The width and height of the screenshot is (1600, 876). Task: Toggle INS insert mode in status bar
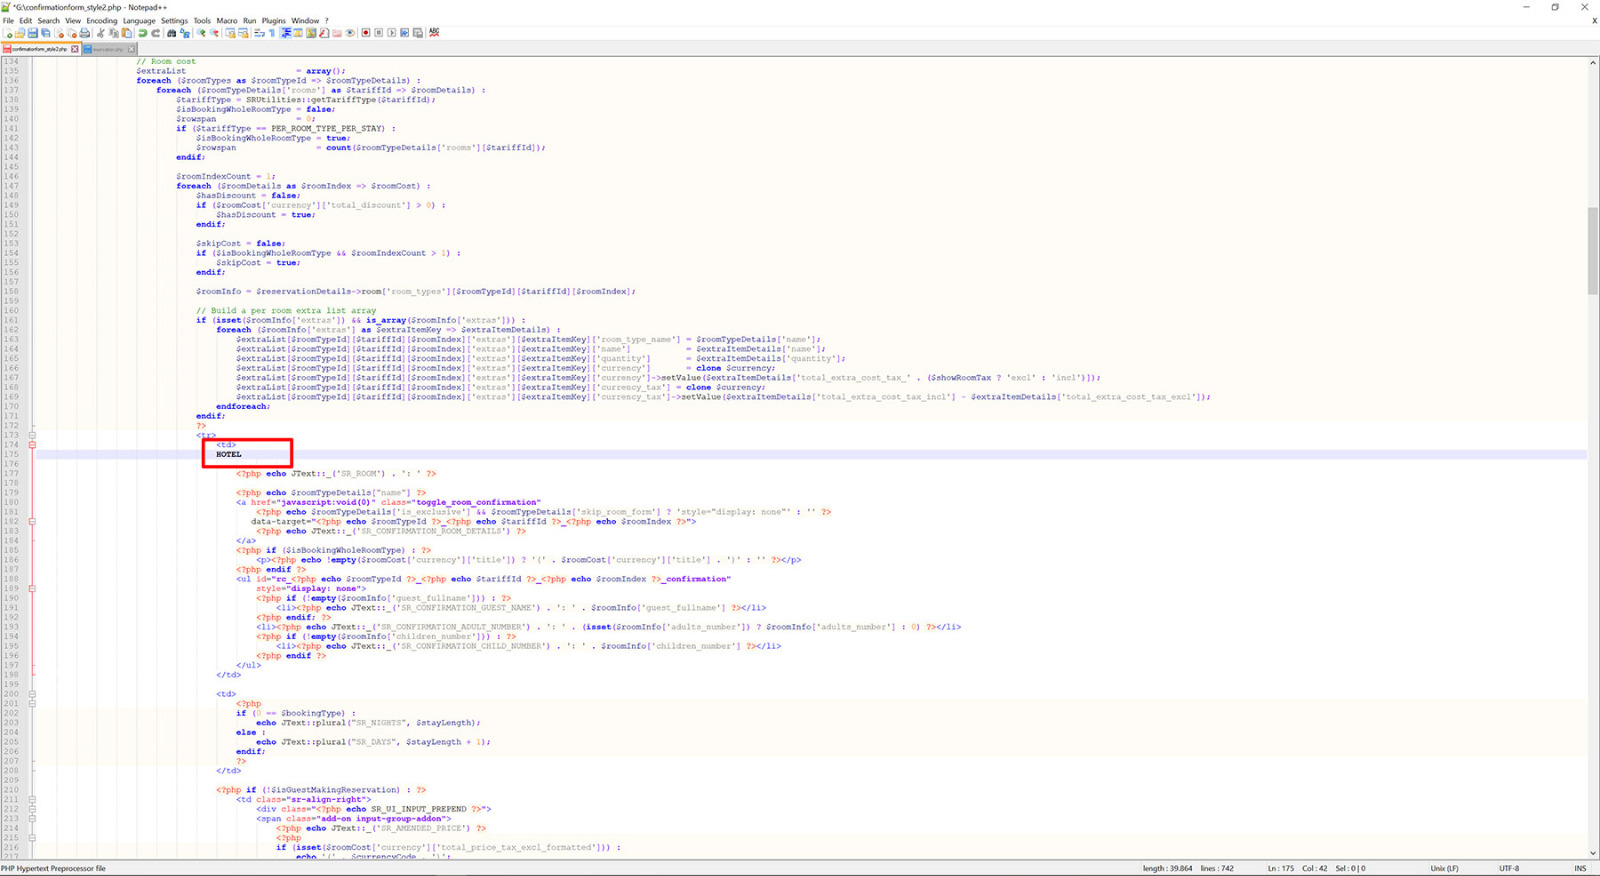tap(1580, 868)
